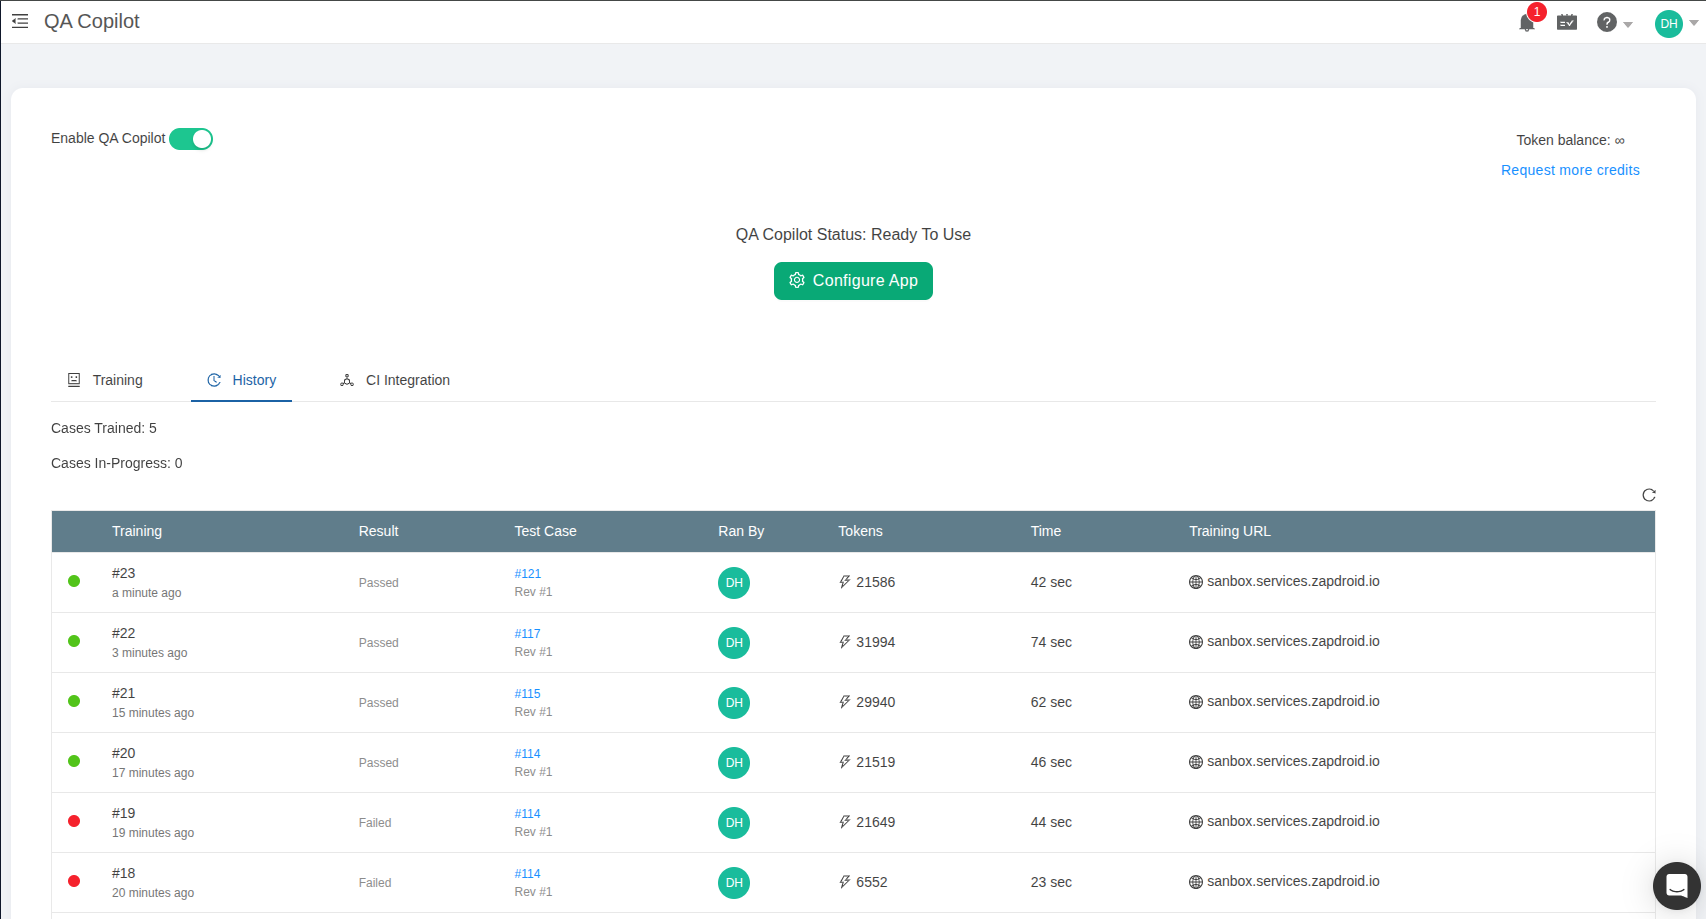Click globe icon in training #18 row
Image resolution: width=1706 pixels, height=919 pixels.
coord(1196,882)
